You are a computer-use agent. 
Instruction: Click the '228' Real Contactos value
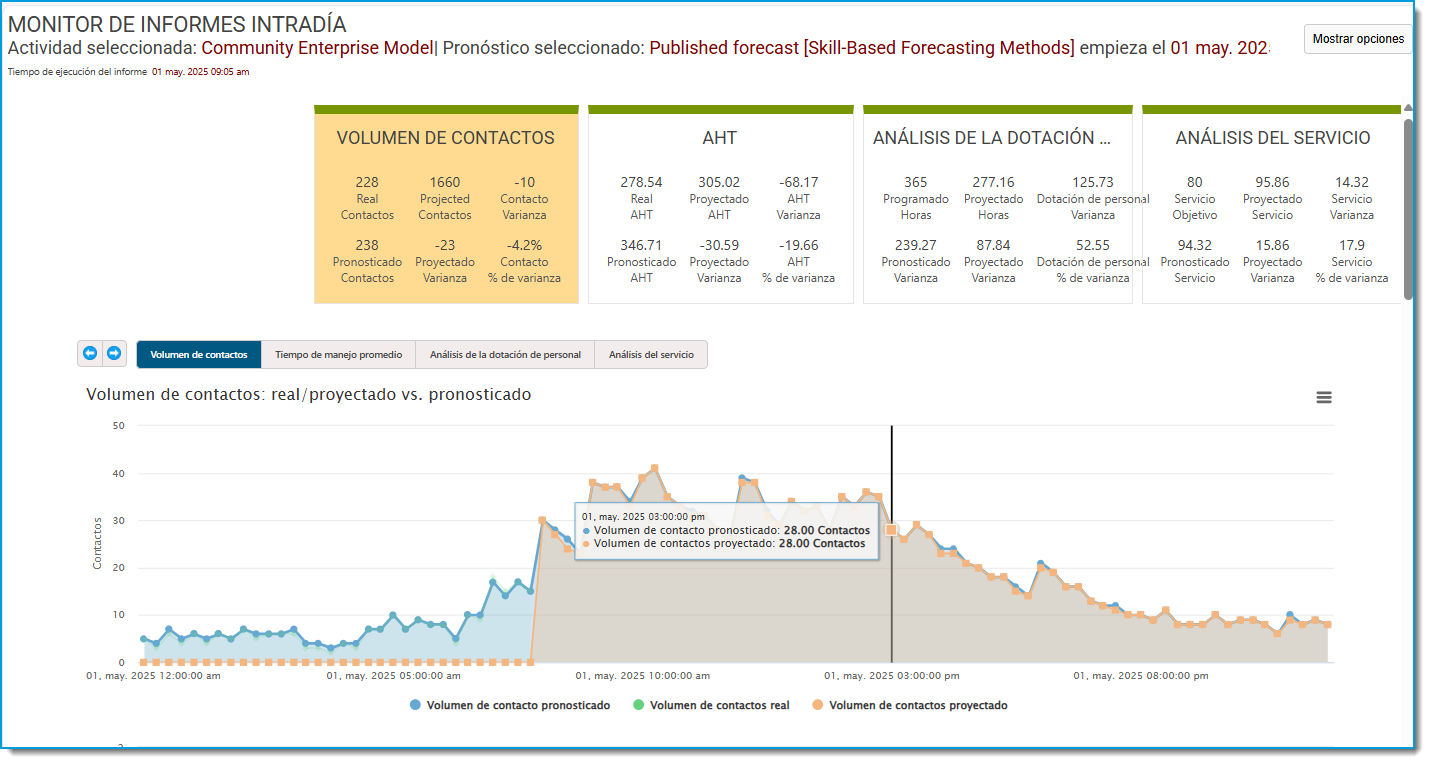pyautogui.click(x=367, y=182)
